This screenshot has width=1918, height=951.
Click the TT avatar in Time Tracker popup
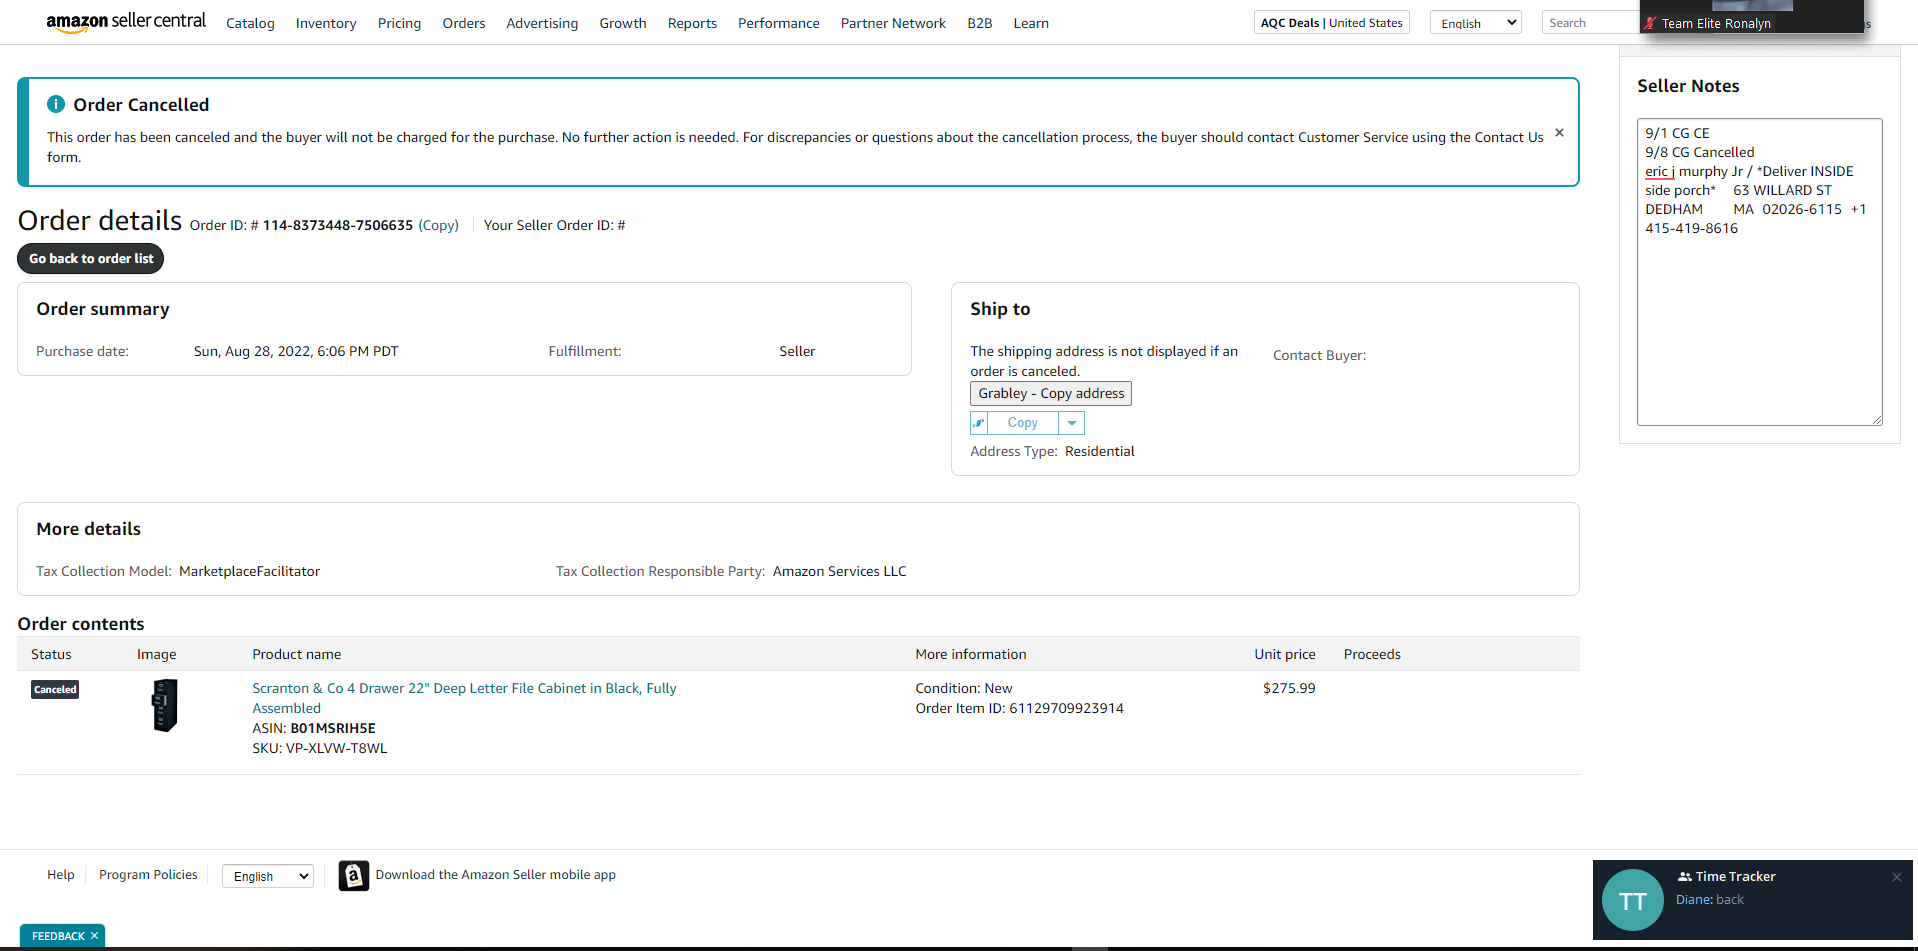pos(1633,901)
